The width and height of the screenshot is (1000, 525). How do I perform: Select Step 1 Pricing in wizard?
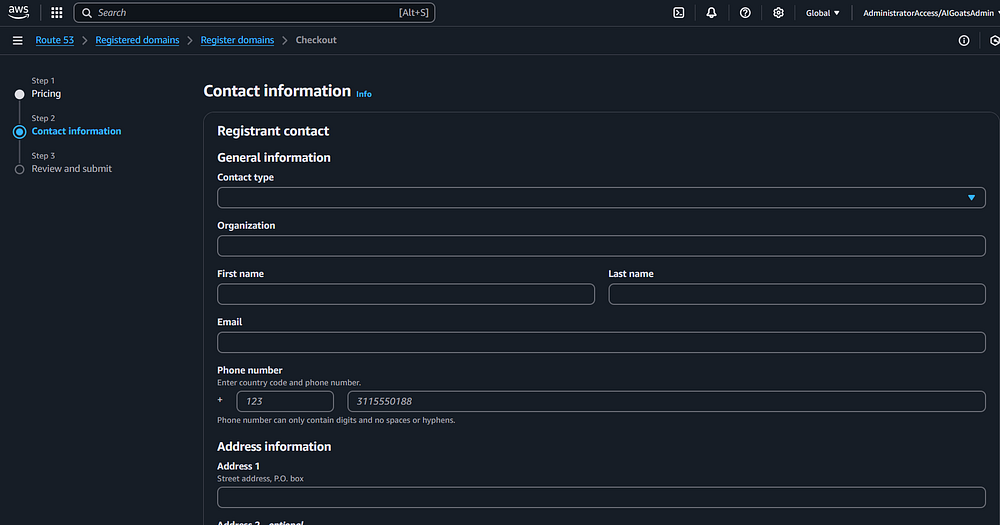46,94
